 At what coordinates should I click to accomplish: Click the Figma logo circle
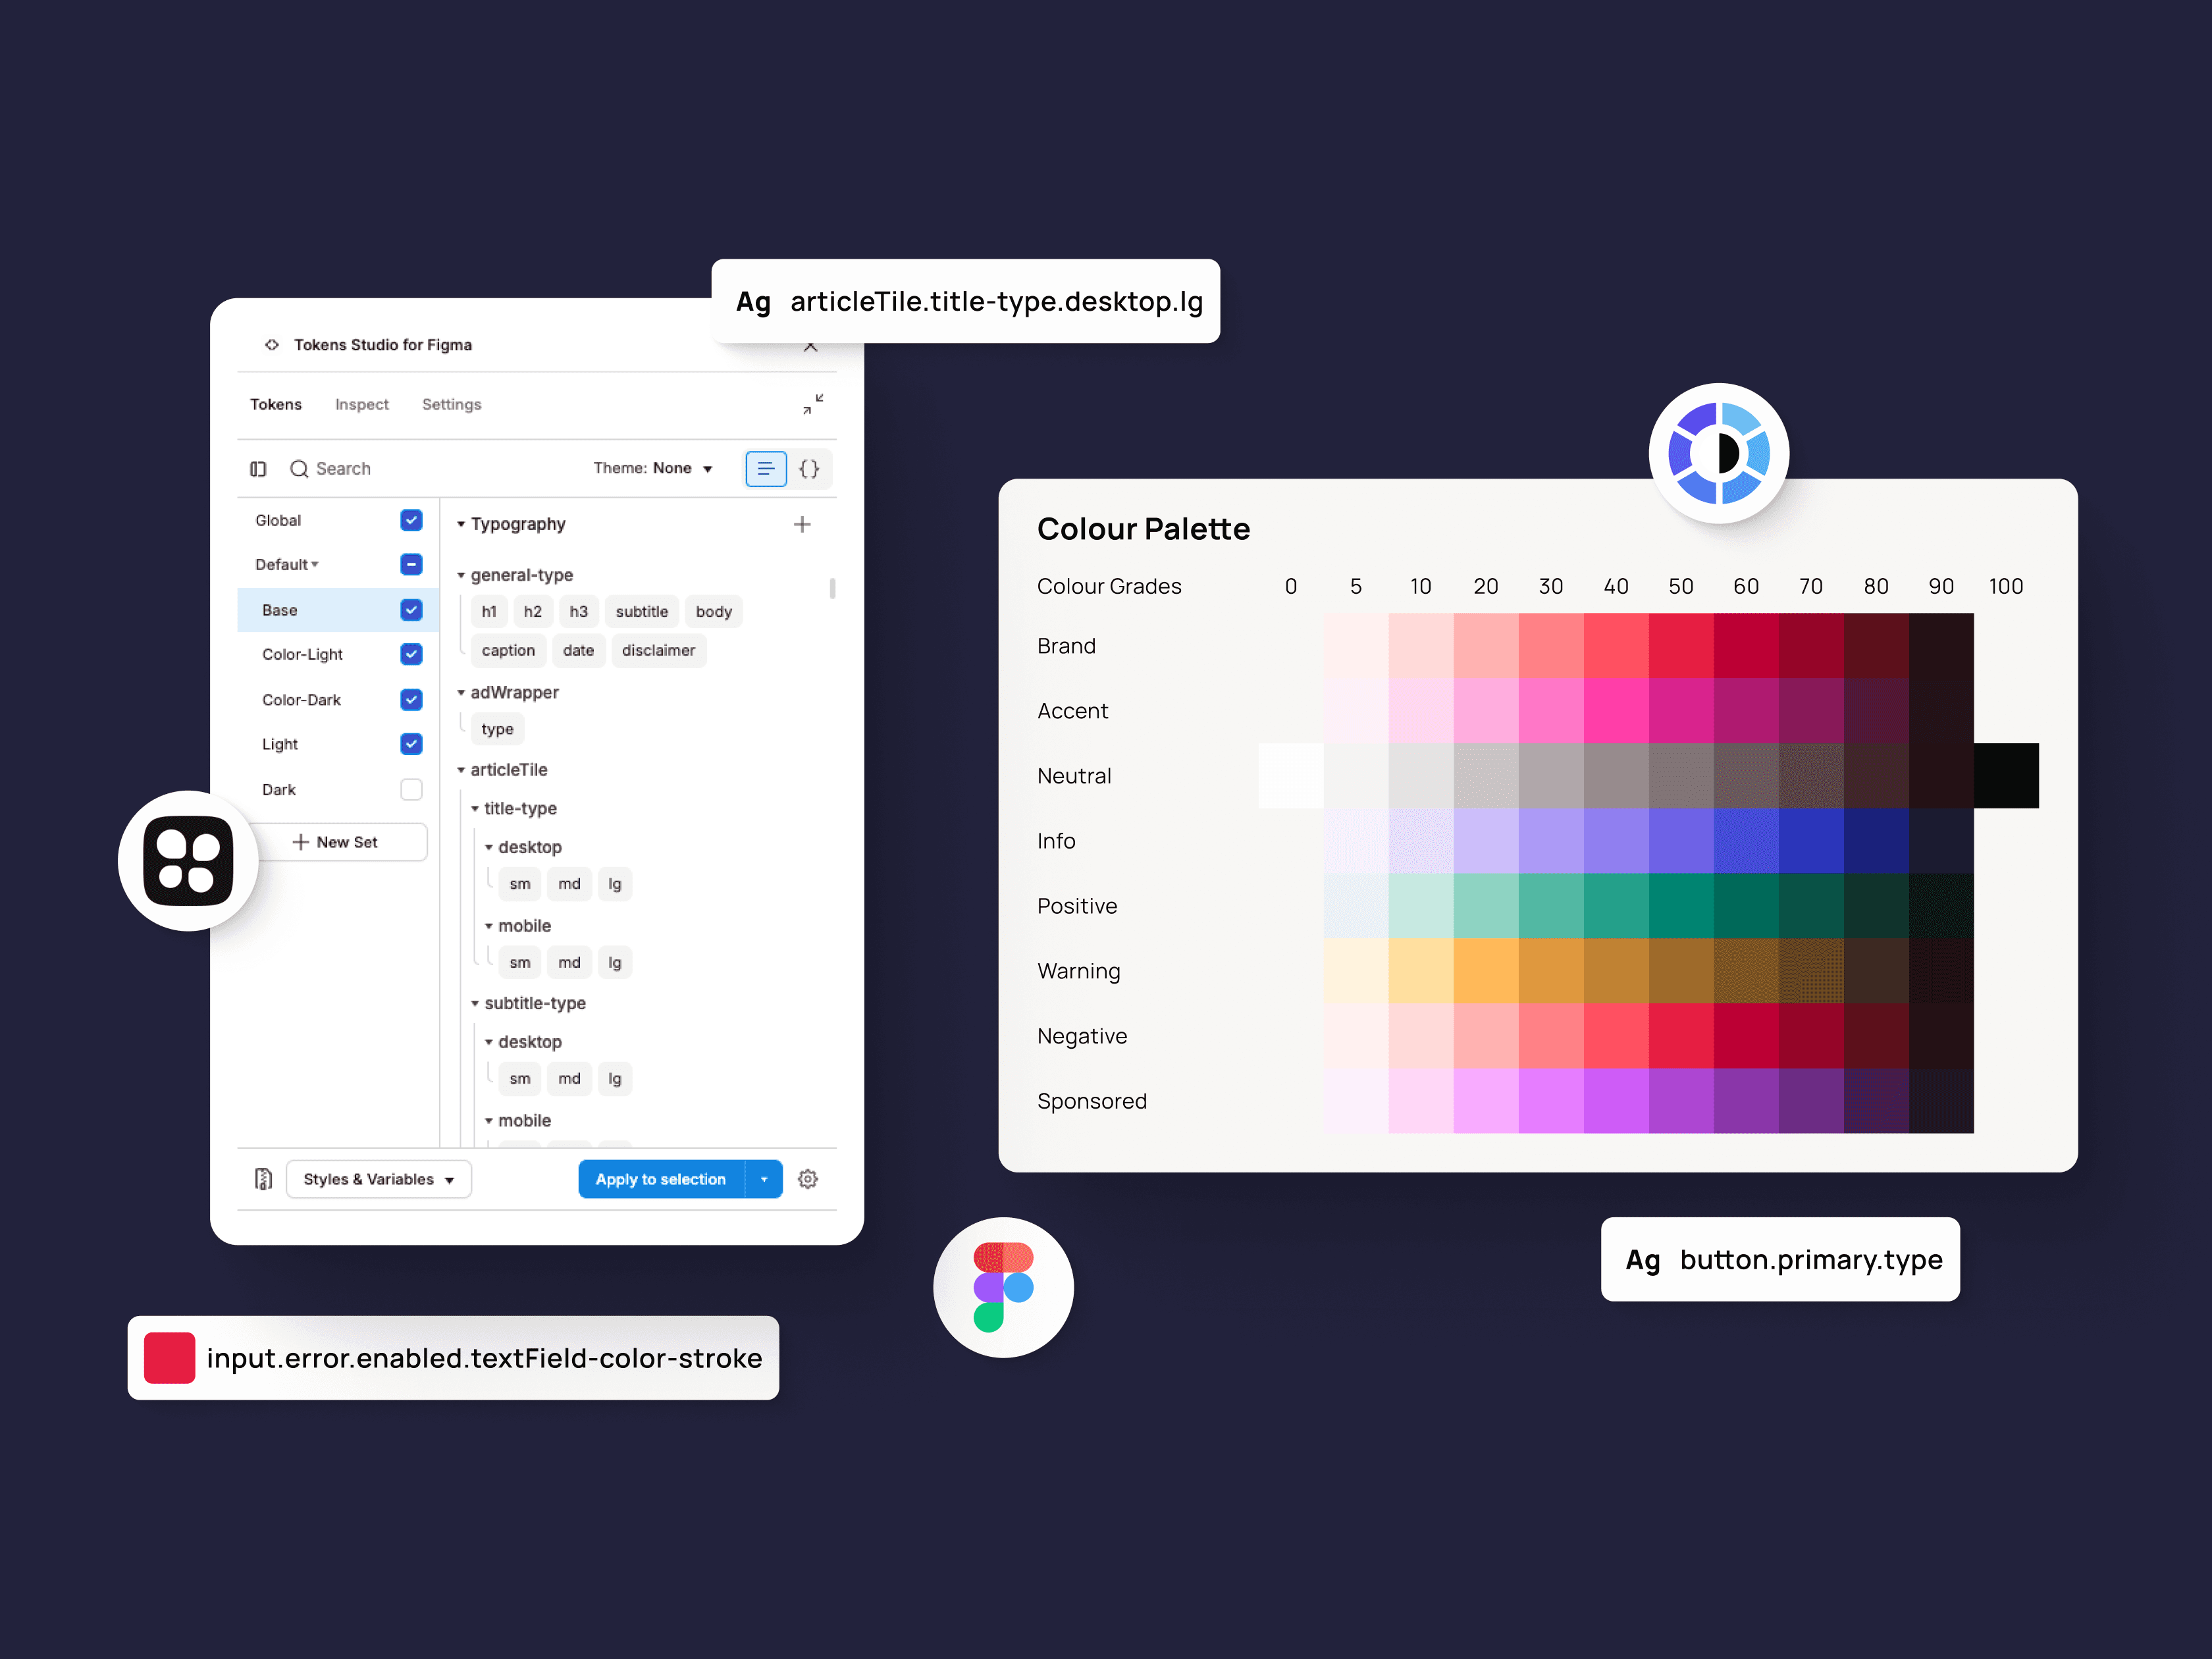tap(1003, 1287)
